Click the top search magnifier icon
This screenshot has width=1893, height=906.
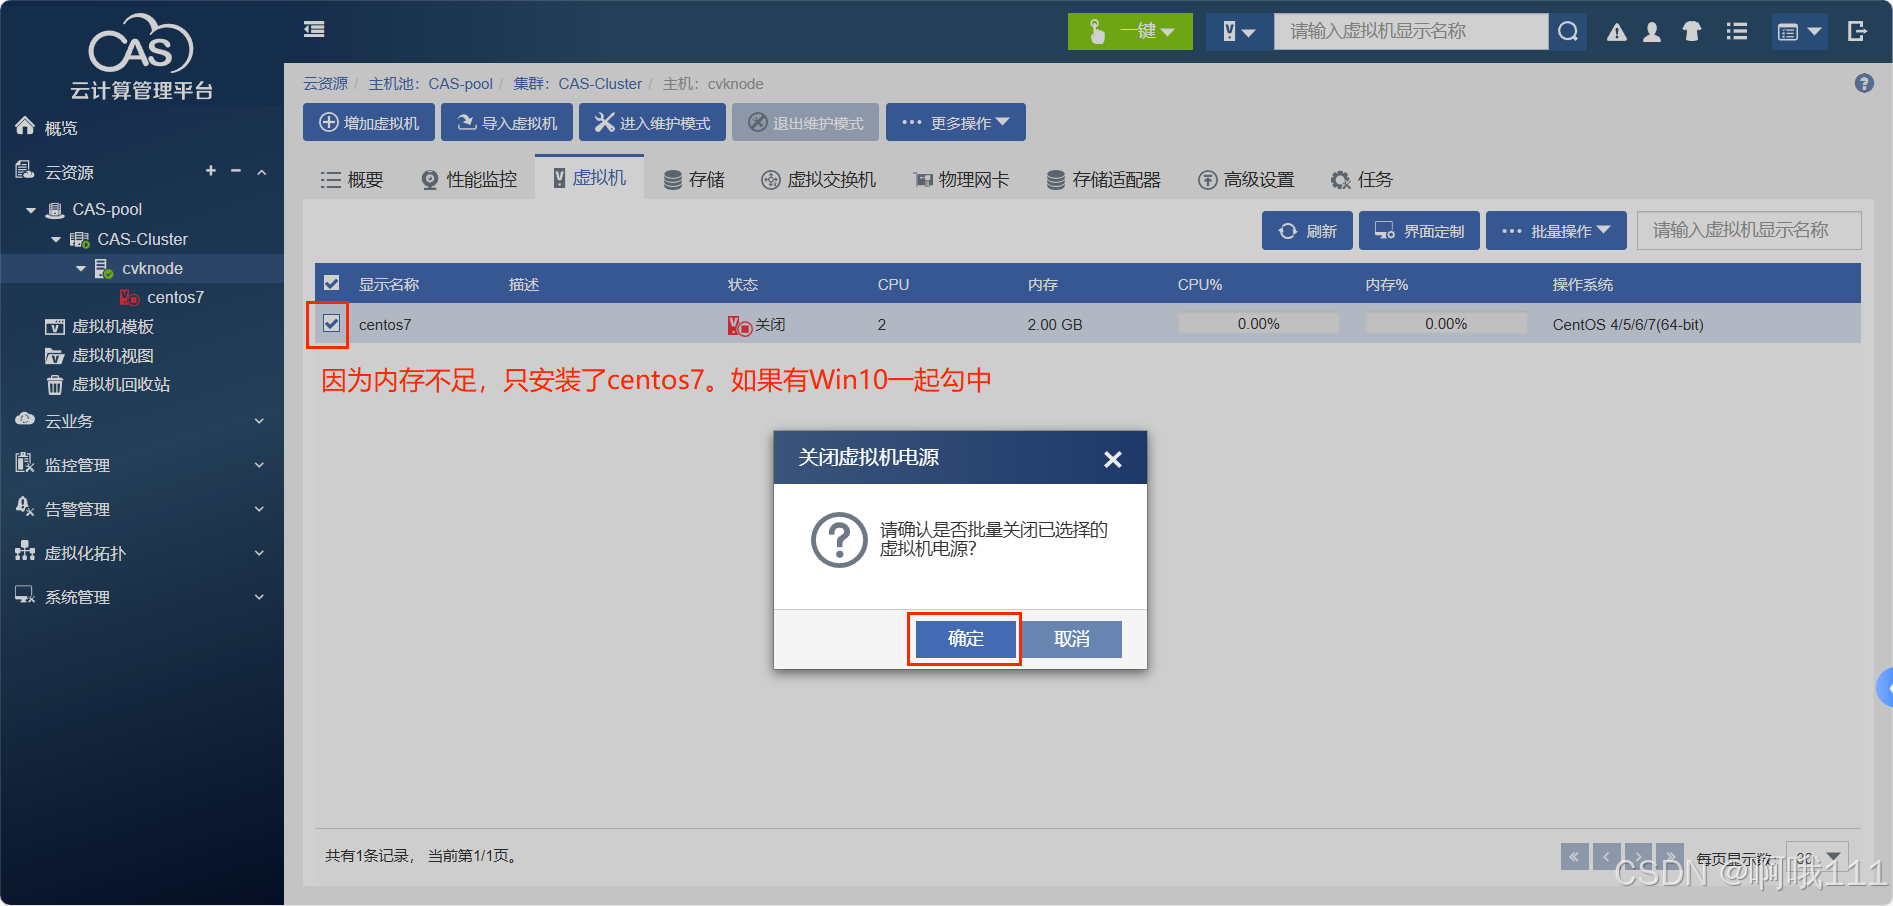click(1568, 31)
